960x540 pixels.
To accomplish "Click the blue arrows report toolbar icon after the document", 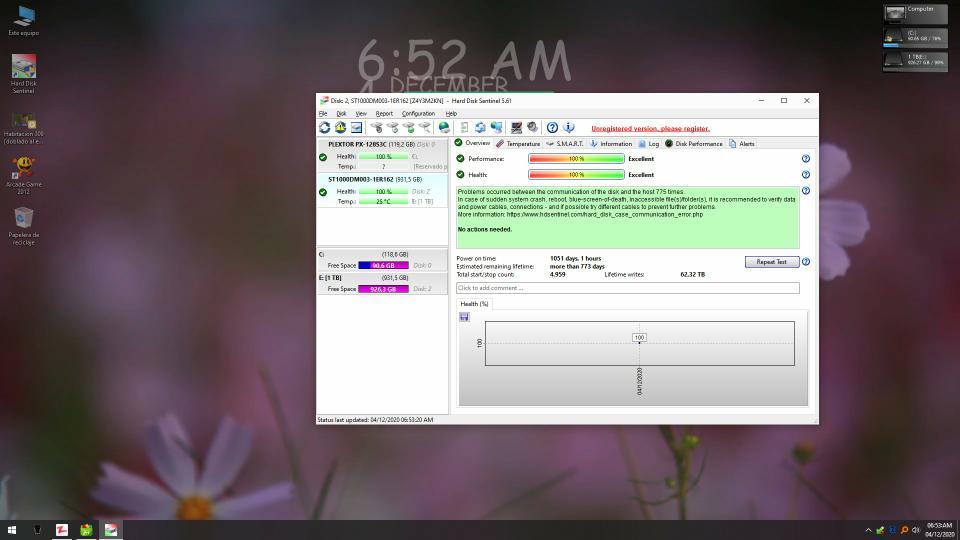I will (480, 127).
